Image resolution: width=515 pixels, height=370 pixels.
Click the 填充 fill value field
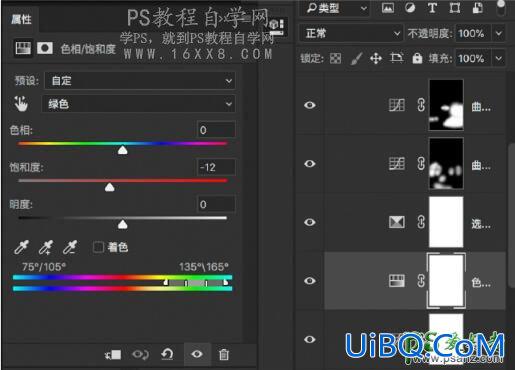tap(473, 59)
